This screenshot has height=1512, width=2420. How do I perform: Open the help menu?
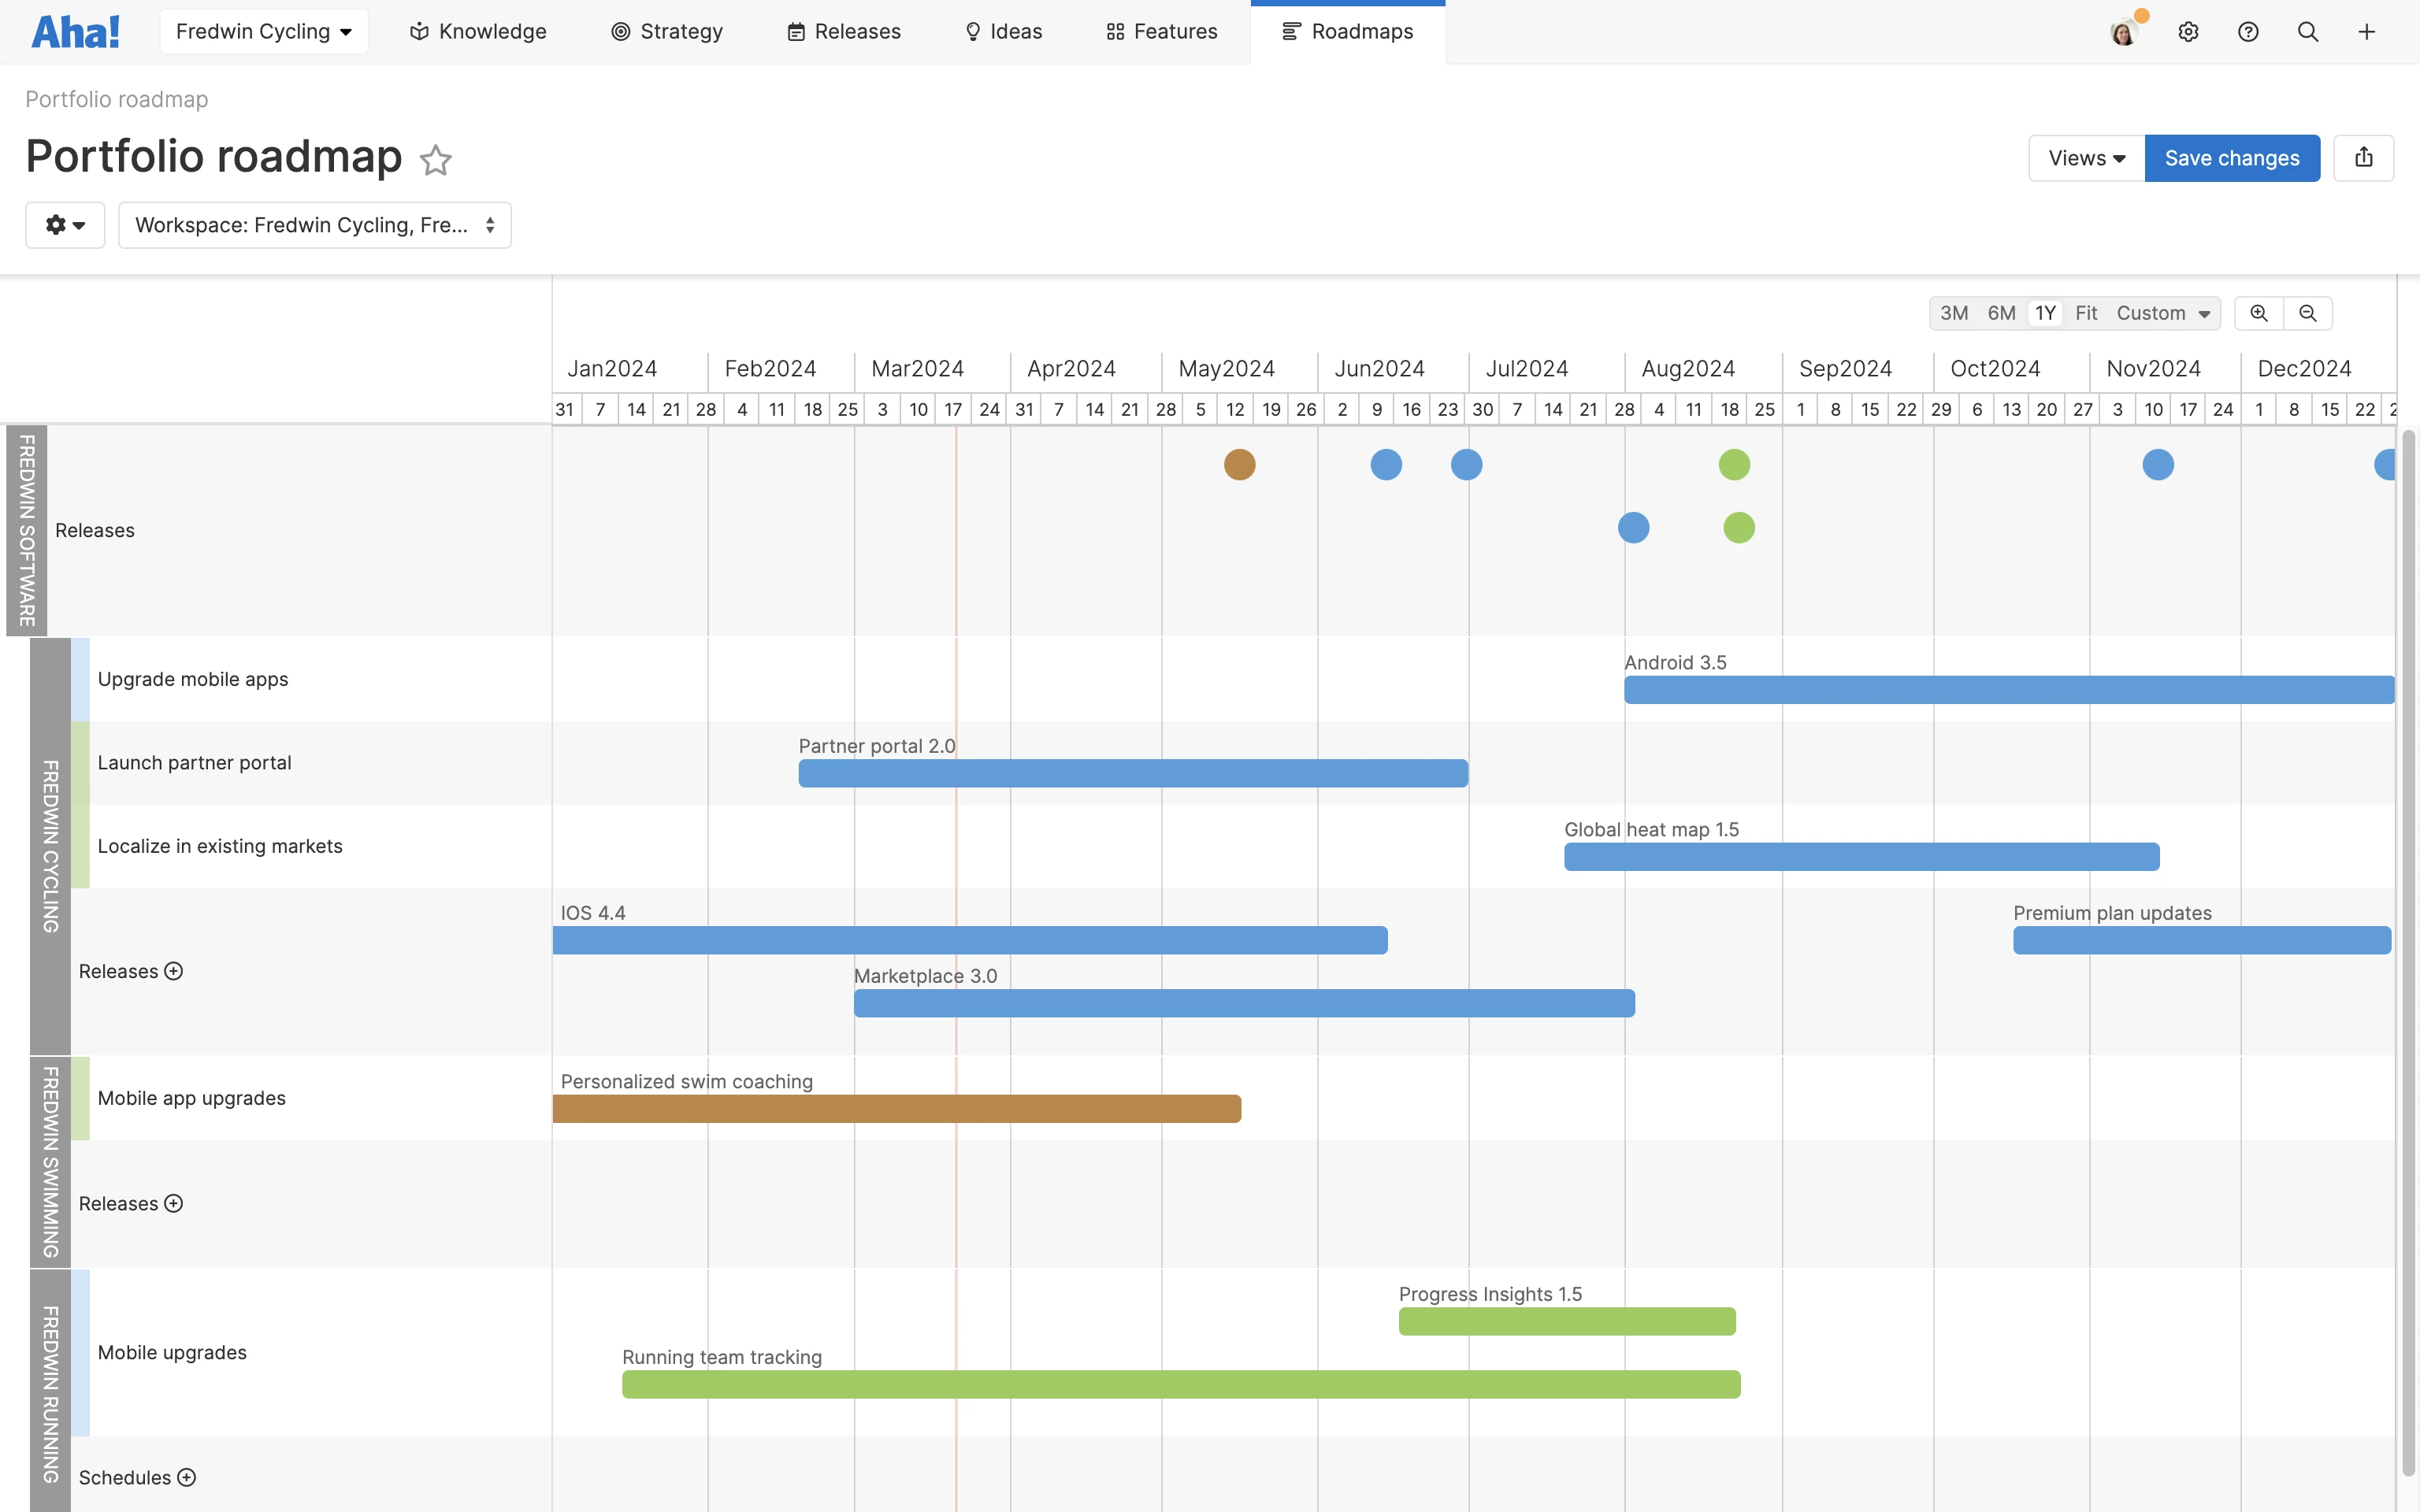(x=2248, y=31)
